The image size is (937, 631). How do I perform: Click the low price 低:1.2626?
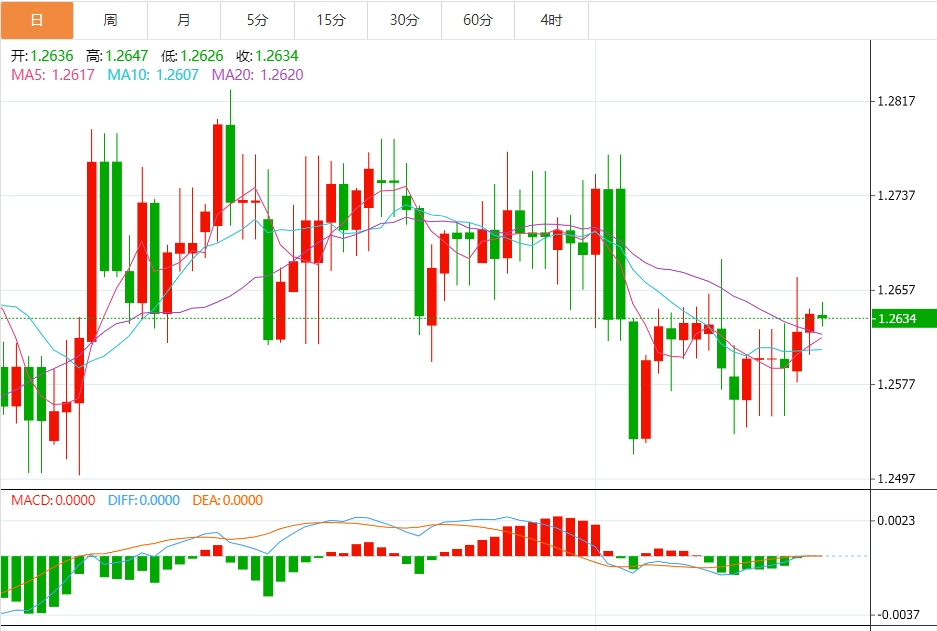pyautogui.click(x=192, y=56)
